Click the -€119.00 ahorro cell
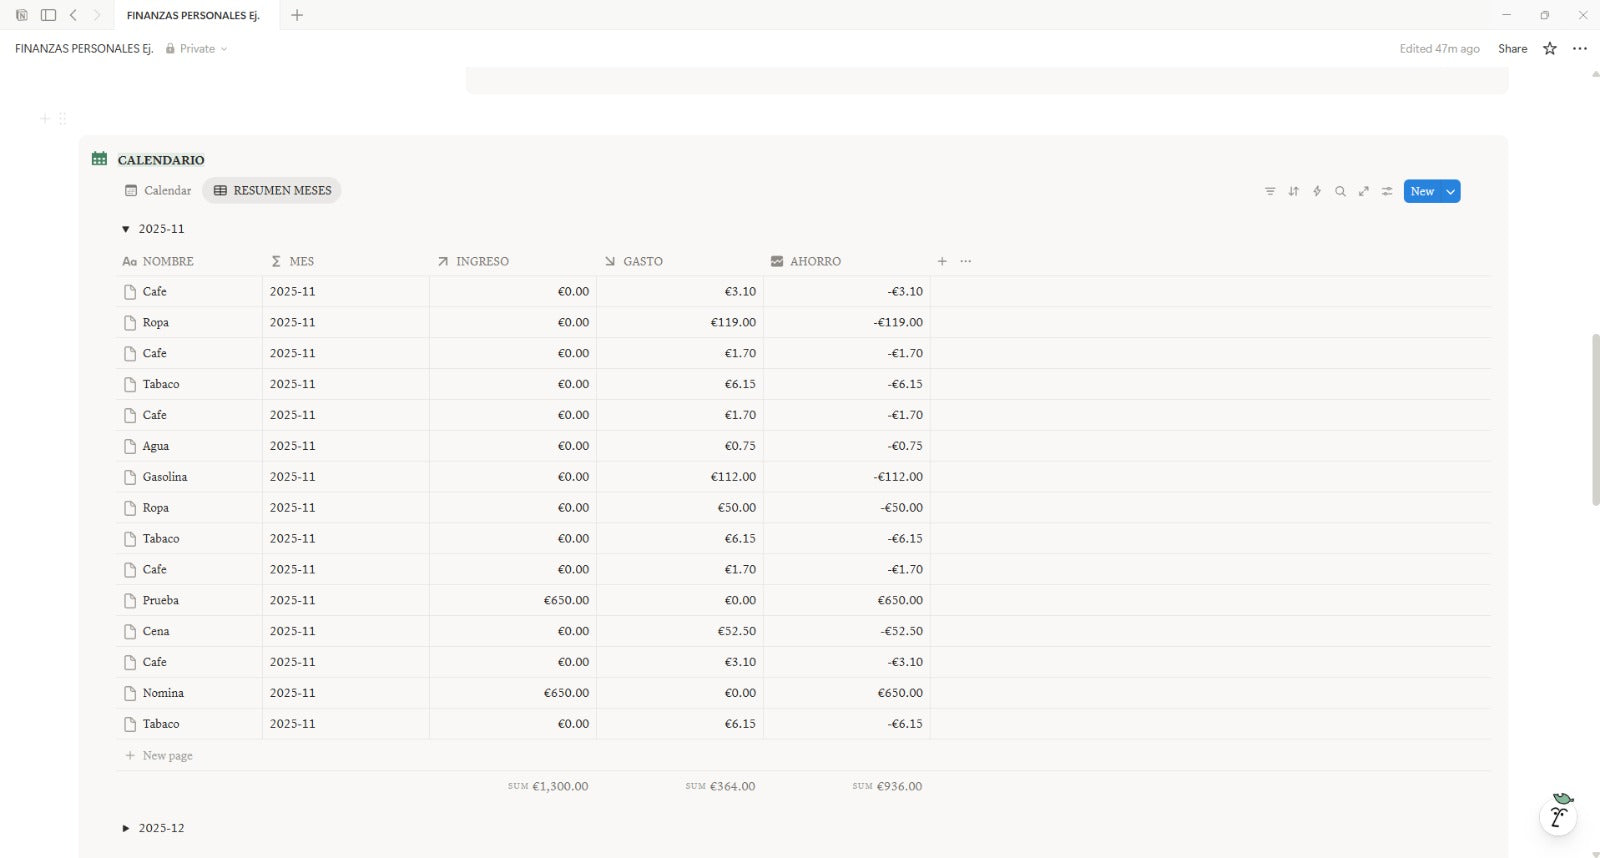The image size is (1600, 858). (847, 322)
